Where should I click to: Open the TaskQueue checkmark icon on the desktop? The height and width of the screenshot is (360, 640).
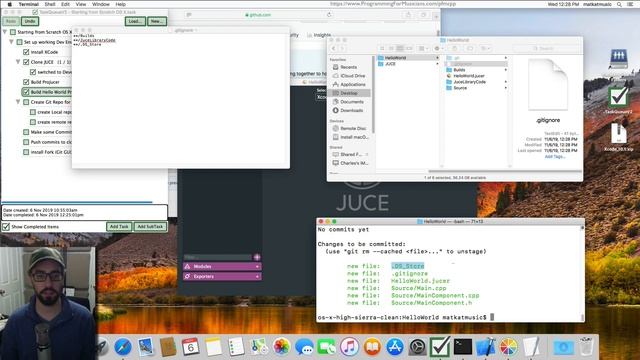[618, 98]
